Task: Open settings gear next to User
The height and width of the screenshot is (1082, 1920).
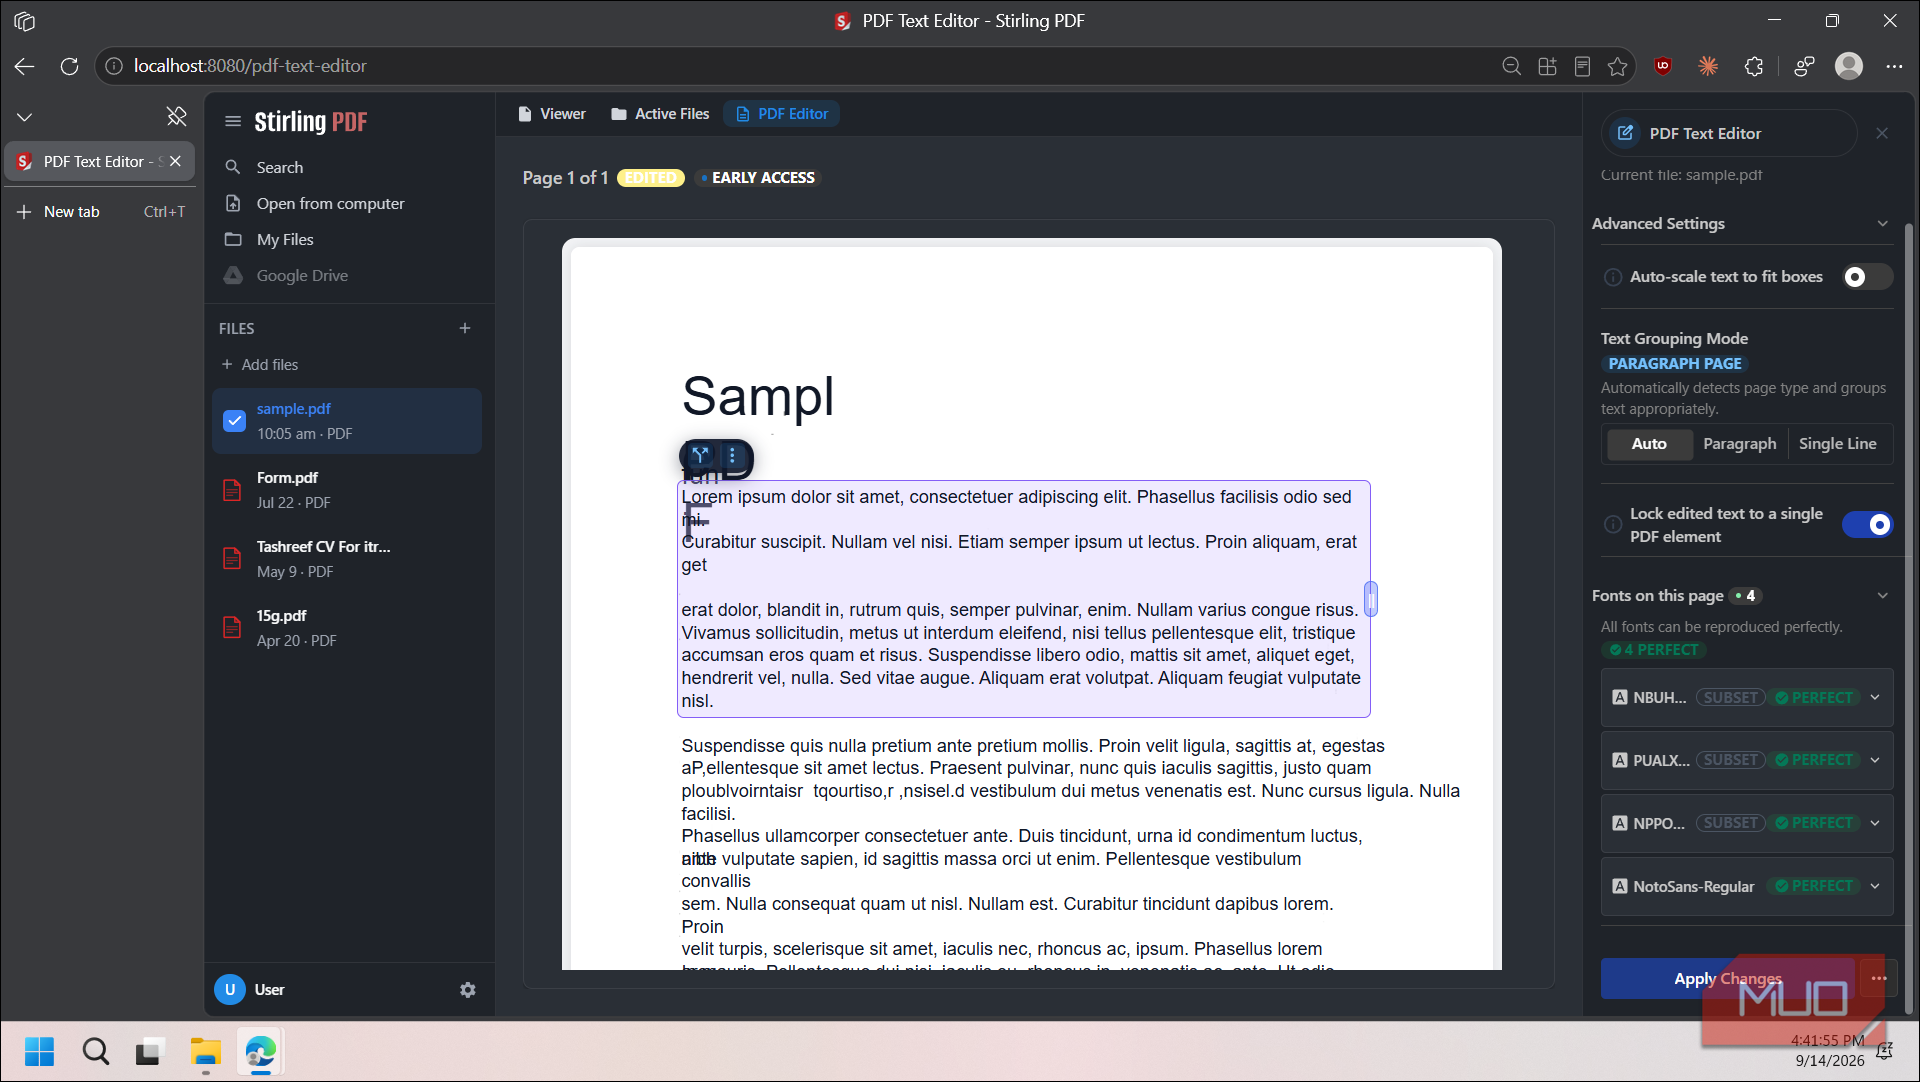Action: (x=468, y=990)
